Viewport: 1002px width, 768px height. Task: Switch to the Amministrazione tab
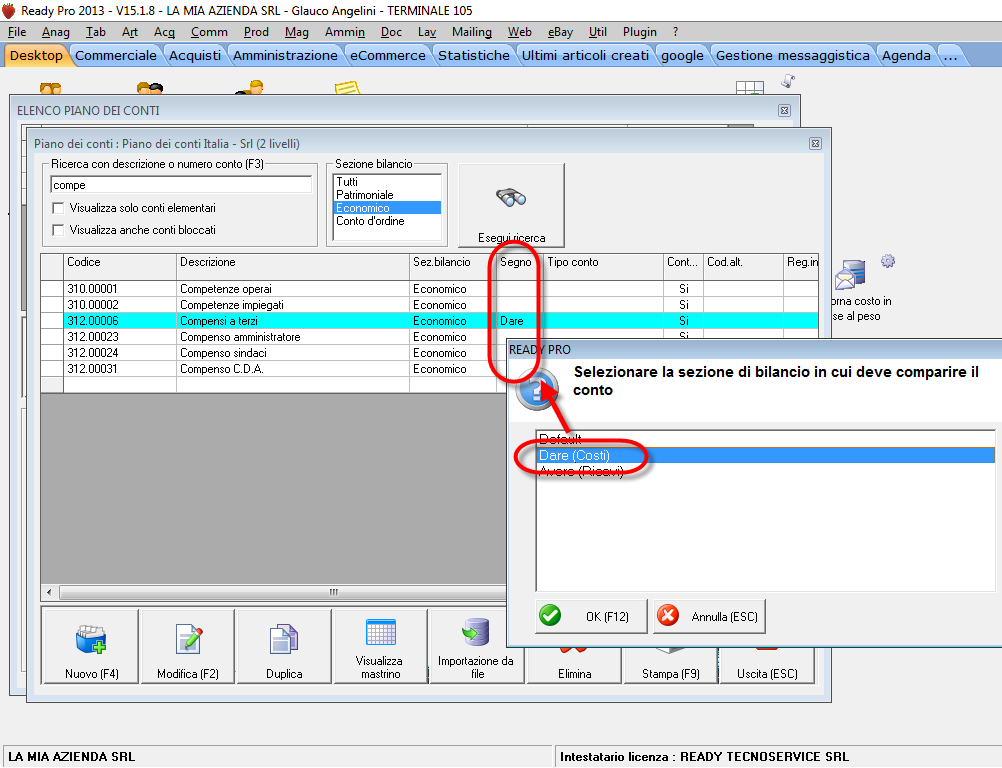tap(285, 56)
